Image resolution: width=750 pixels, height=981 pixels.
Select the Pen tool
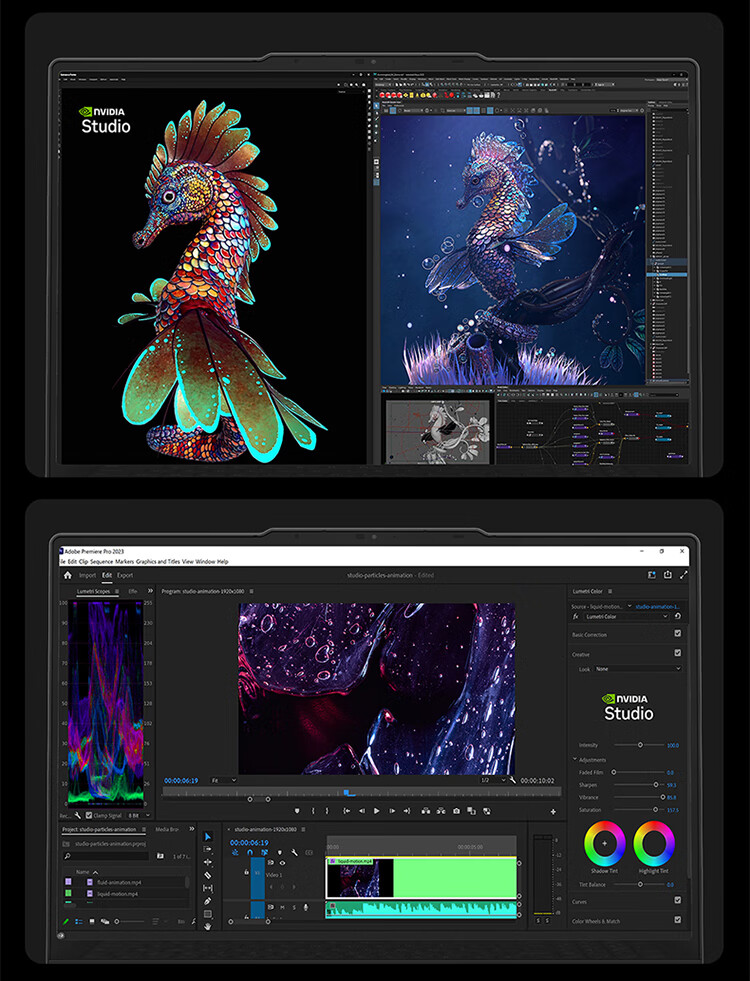point(208,901)
